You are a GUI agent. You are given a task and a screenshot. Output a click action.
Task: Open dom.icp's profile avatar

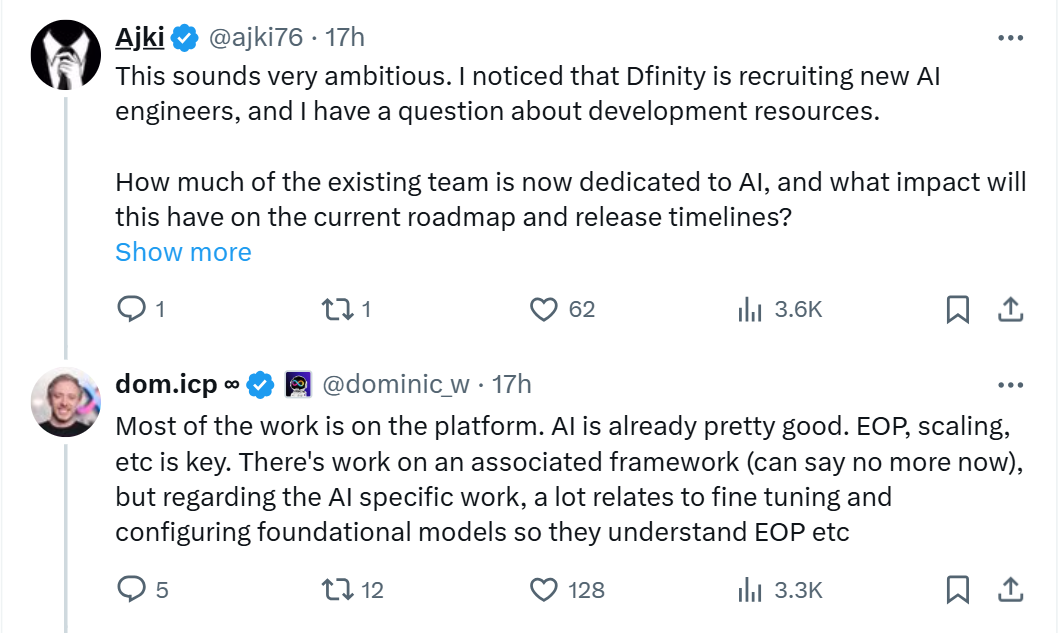pyautogui.click(x=66, y=402)
